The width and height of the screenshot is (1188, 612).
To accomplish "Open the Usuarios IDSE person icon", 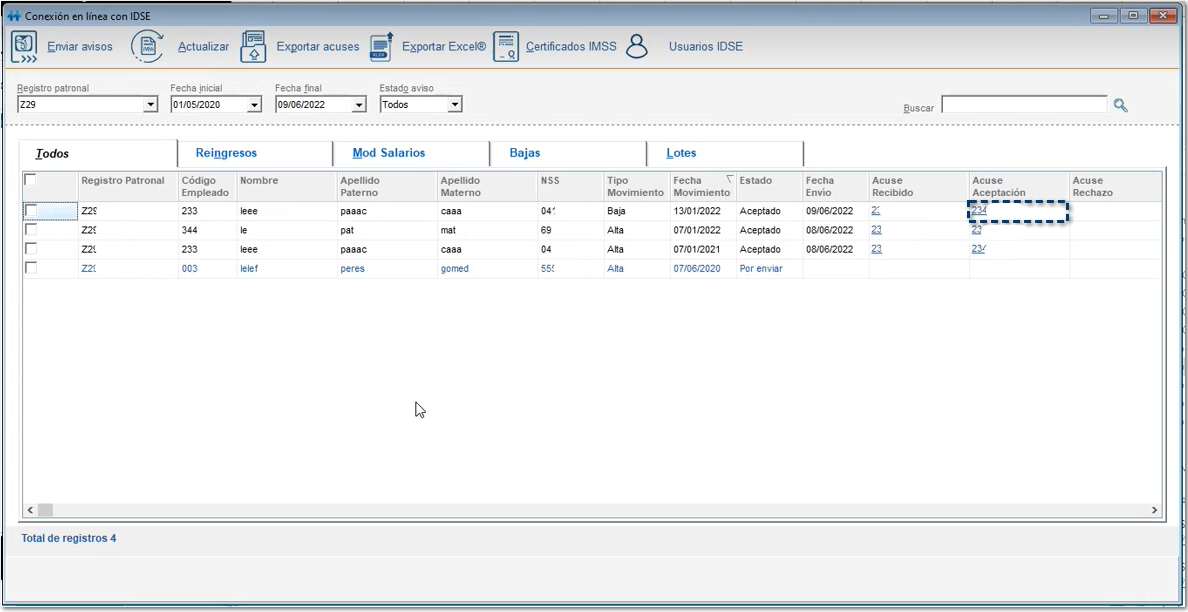I will pos(637,47).
